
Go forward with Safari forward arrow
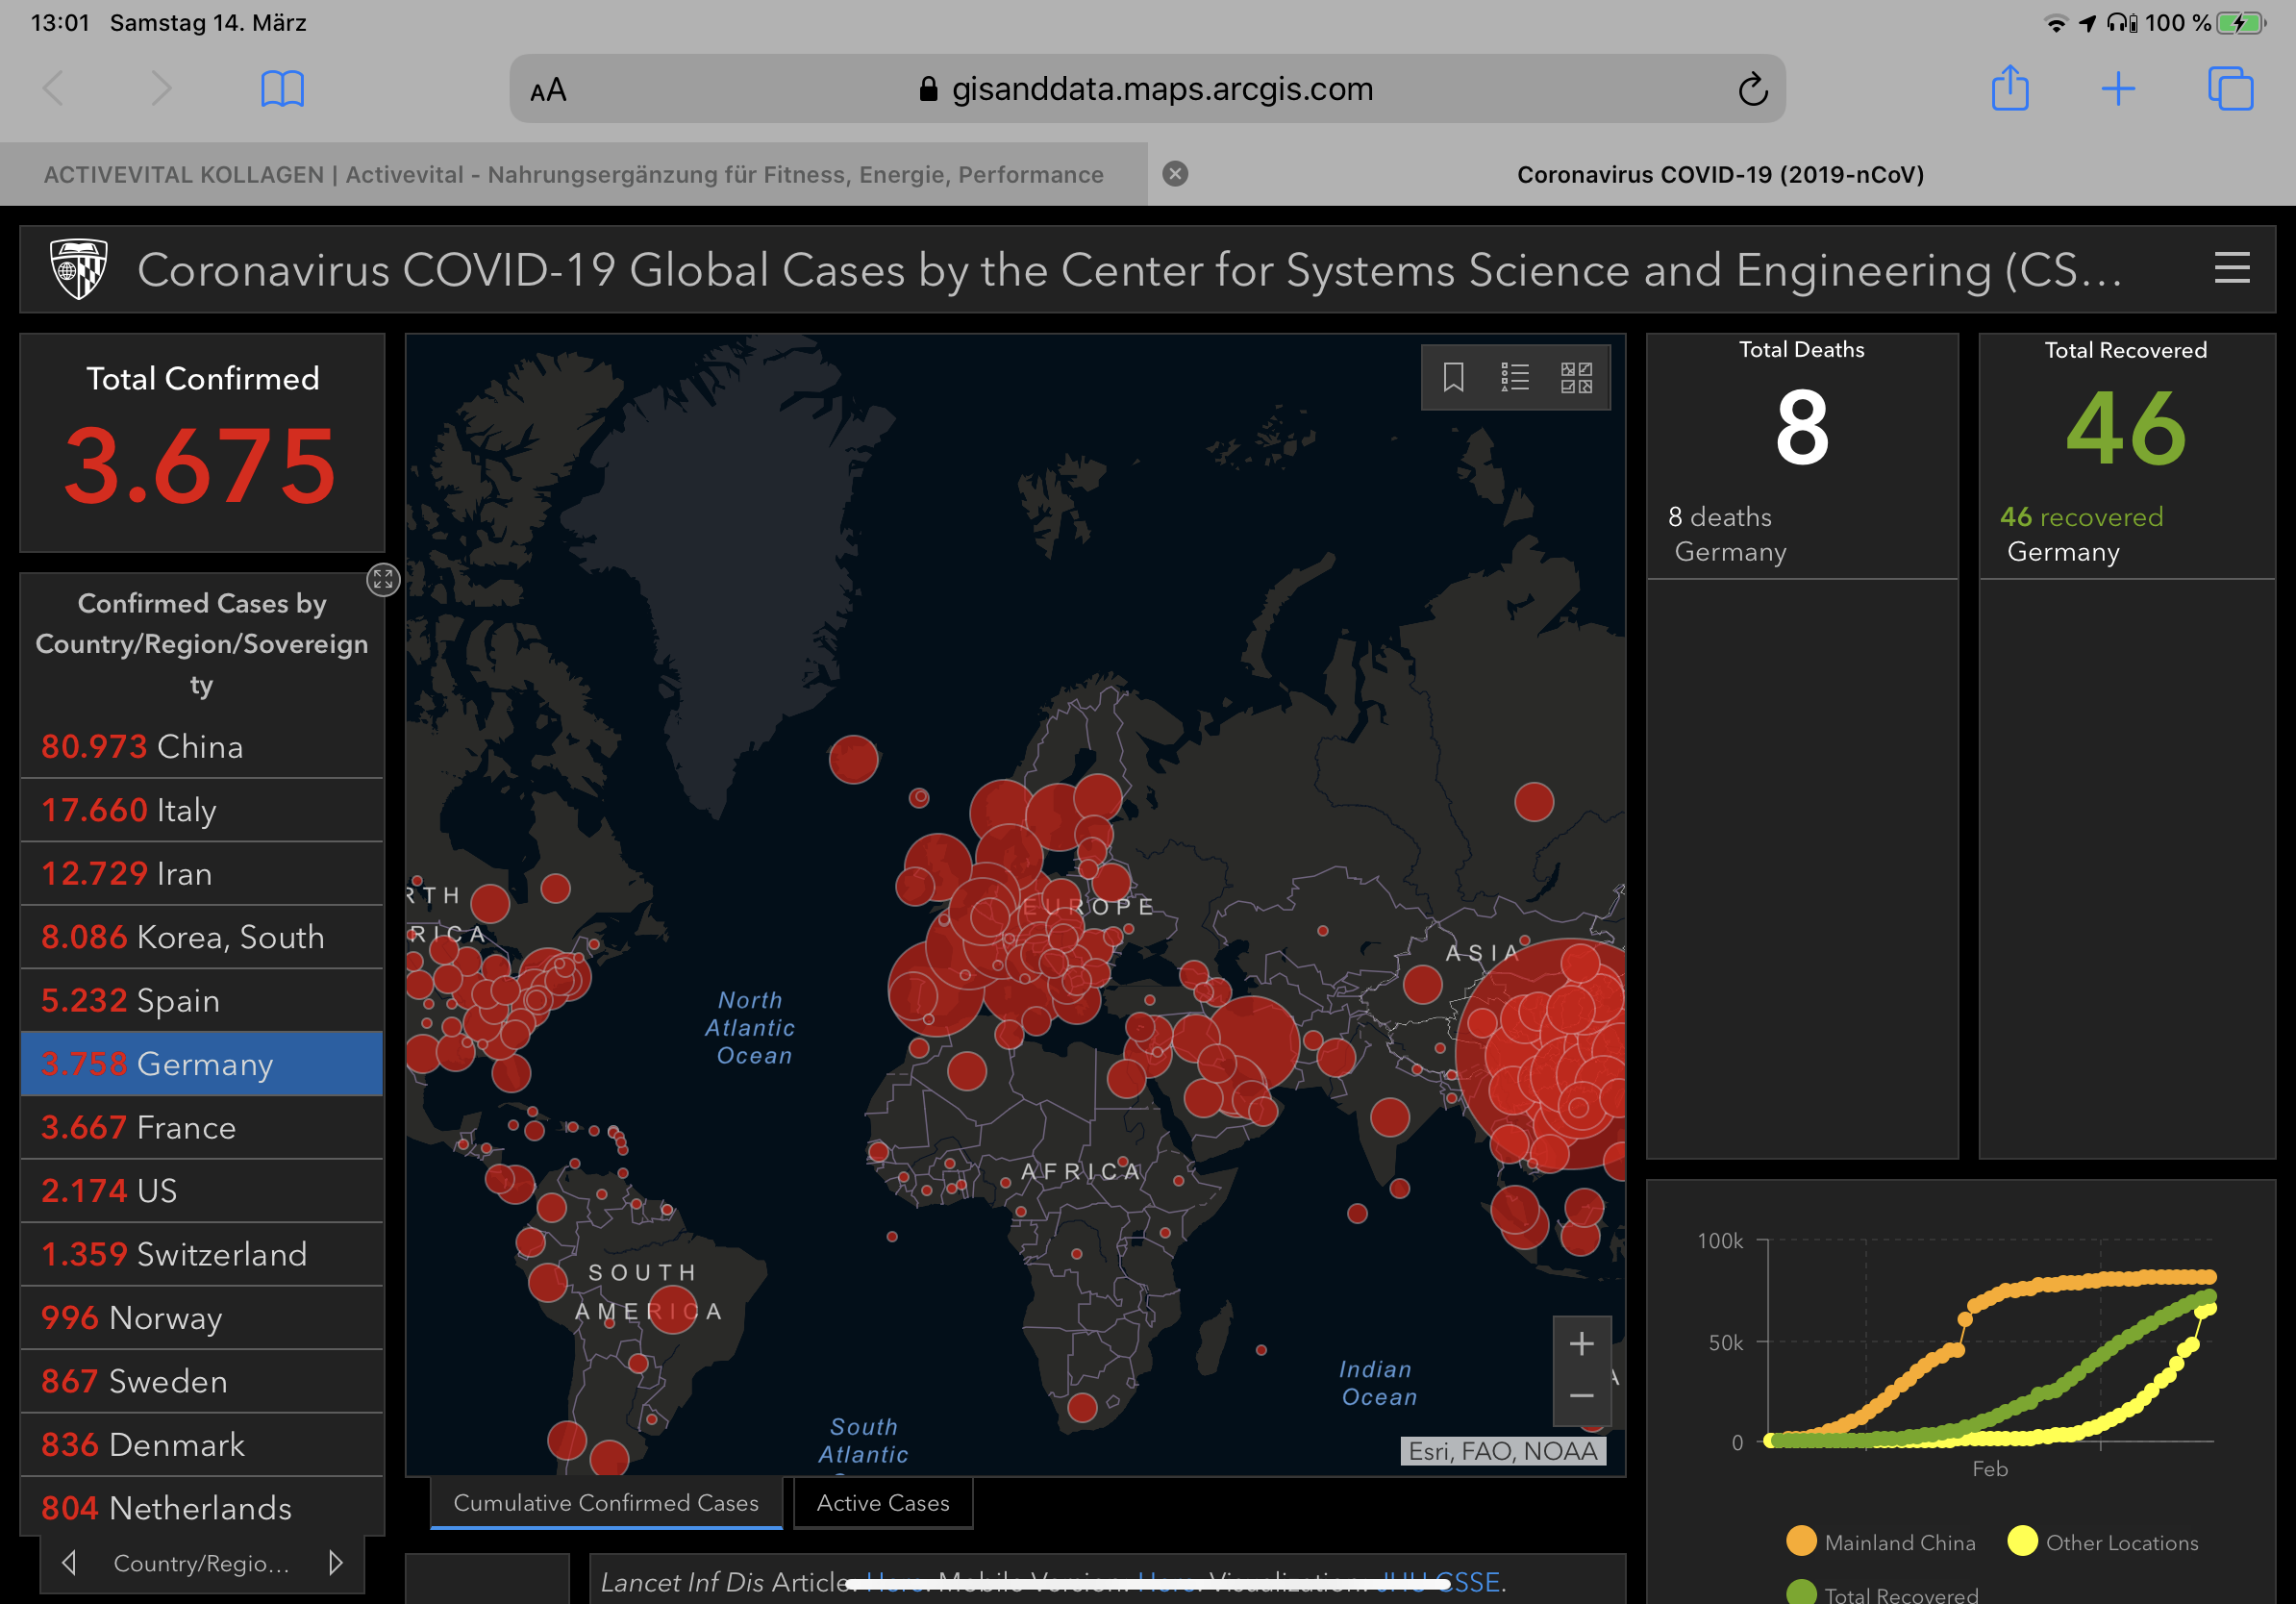click(161, 89)
